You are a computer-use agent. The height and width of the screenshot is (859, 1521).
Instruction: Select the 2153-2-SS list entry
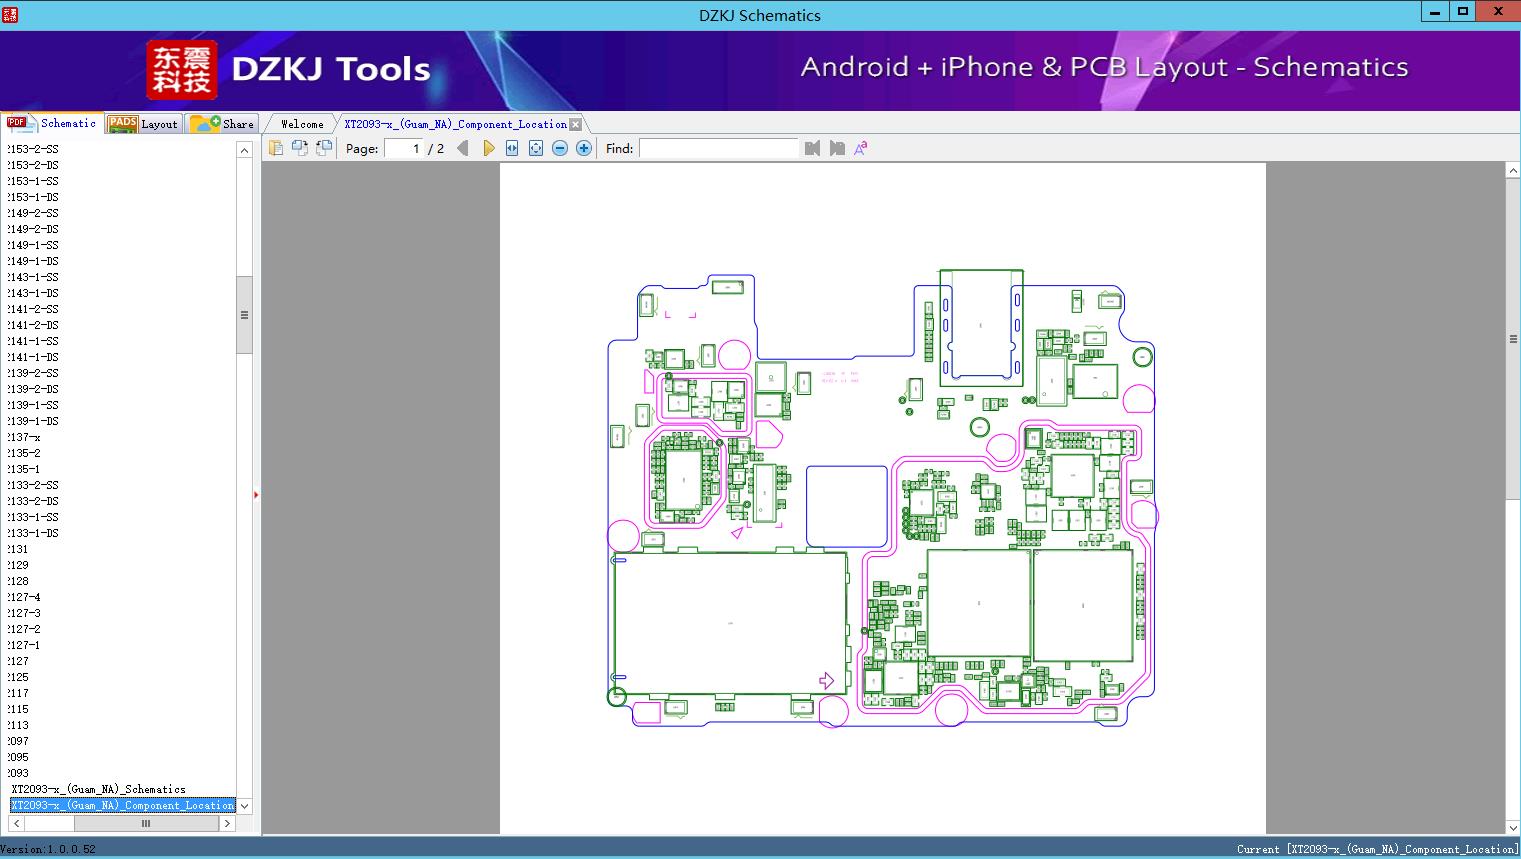tap(33, 149)
